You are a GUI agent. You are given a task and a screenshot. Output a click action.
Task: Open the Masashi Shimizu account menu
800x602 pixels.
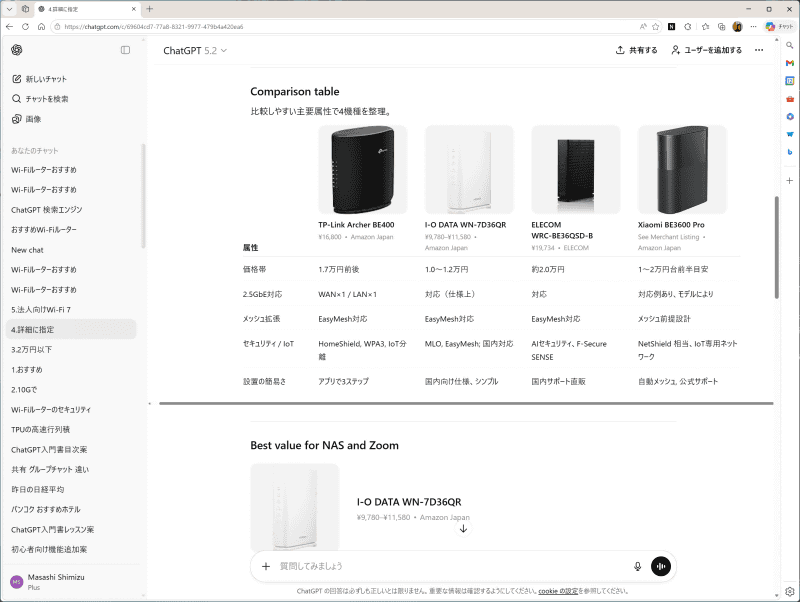pyautogui.click(x=71, y=582)
